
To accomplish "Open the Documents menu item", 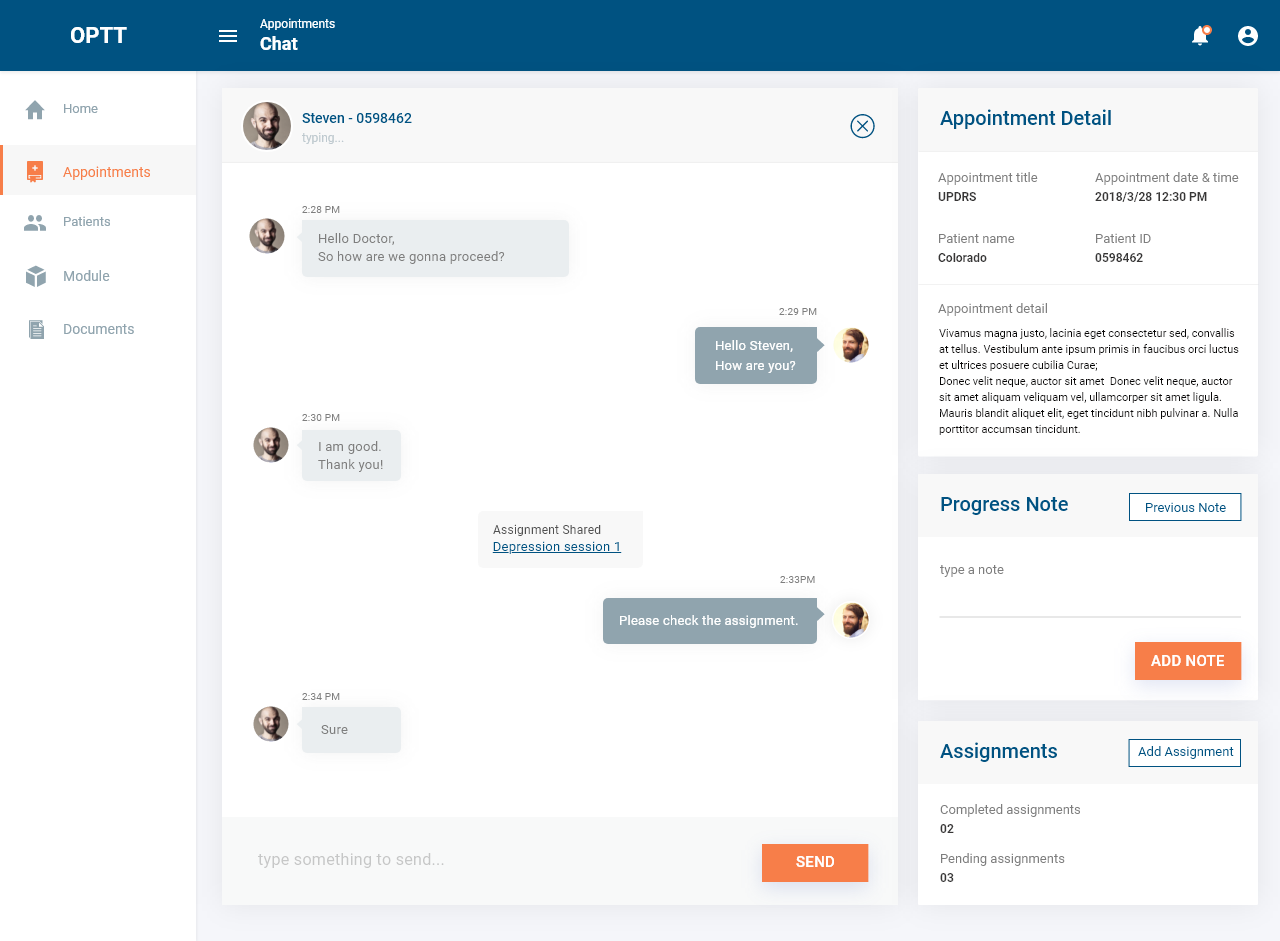I will point(98,329).
